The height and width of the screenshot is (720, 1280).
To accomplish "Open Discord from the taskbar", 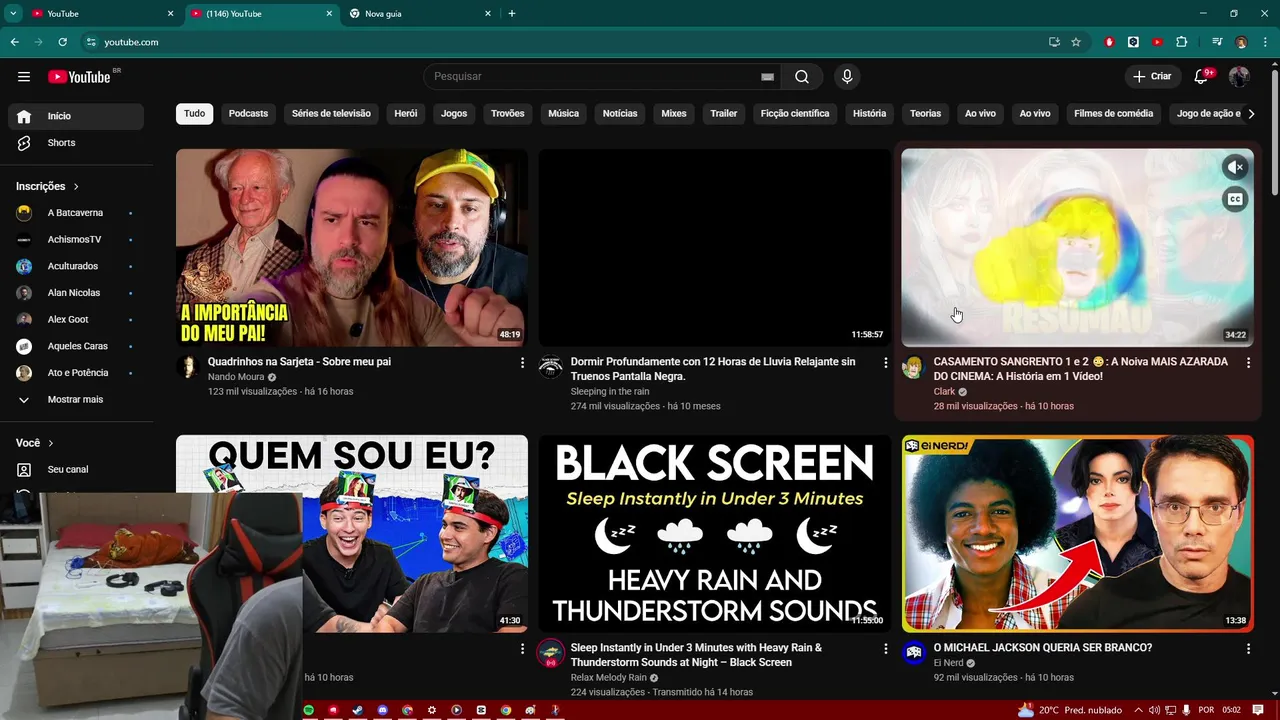I will tap(382, 710).
